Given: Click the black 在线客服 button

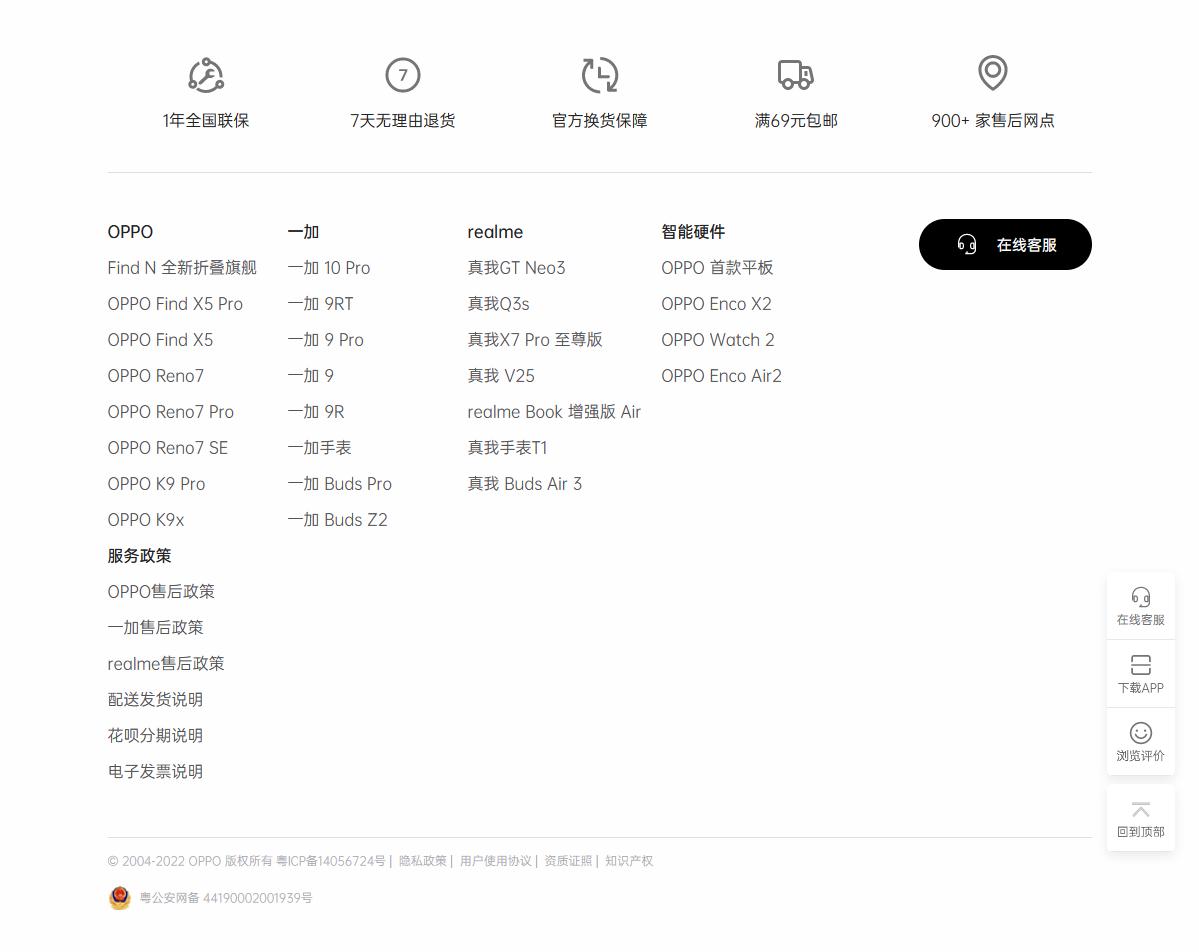Looking at the screenshot, I should [1004, 244].
